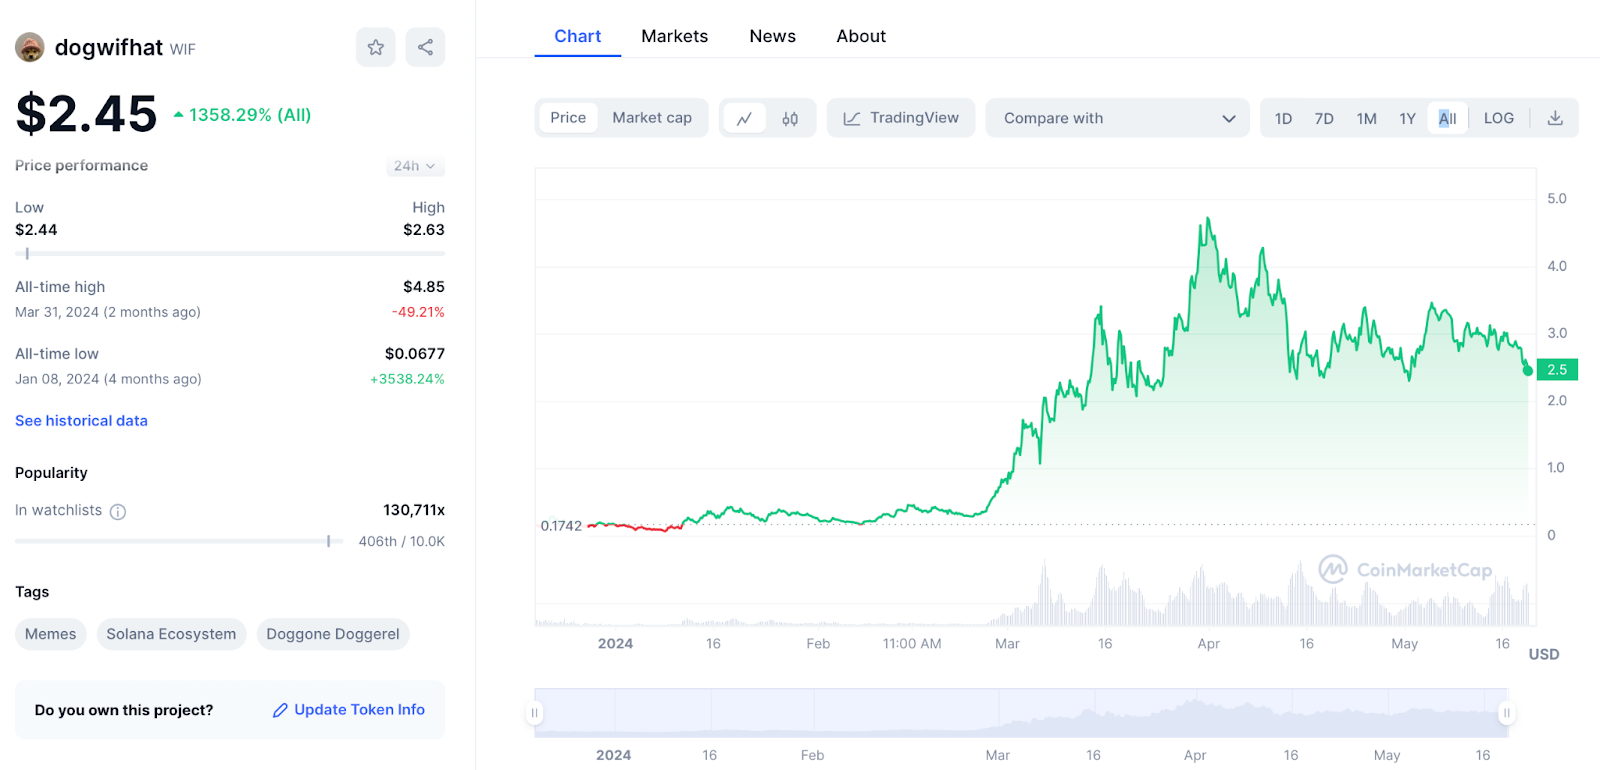Viewport: 1600px width, 770px height.
Task: Select the candlestick chart icon
Action: pos(790,118)
